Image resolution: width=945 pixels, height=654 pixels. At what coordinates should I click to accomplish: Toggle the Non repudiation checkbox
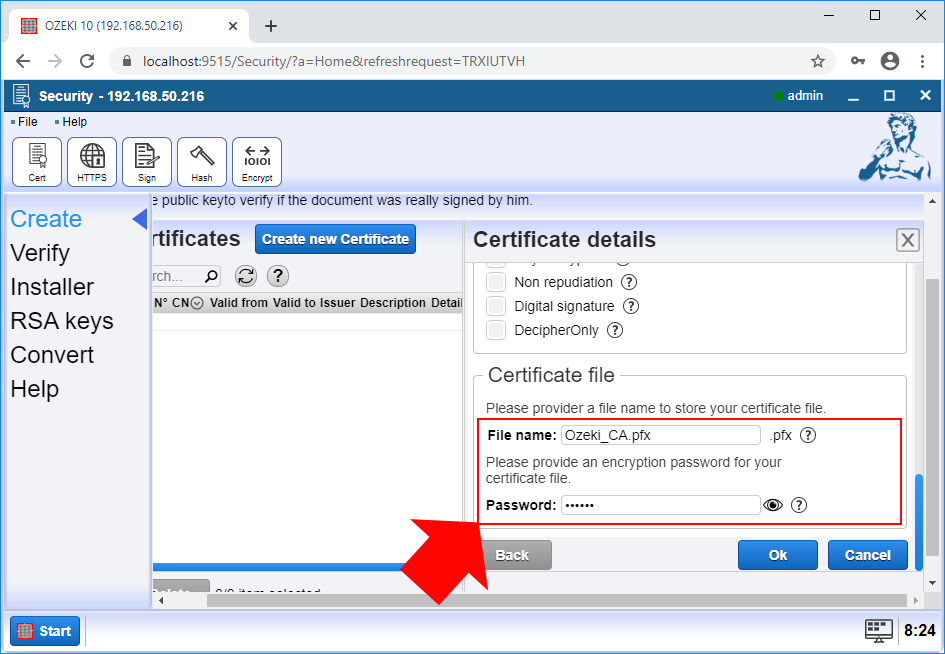tap(495, 282)
